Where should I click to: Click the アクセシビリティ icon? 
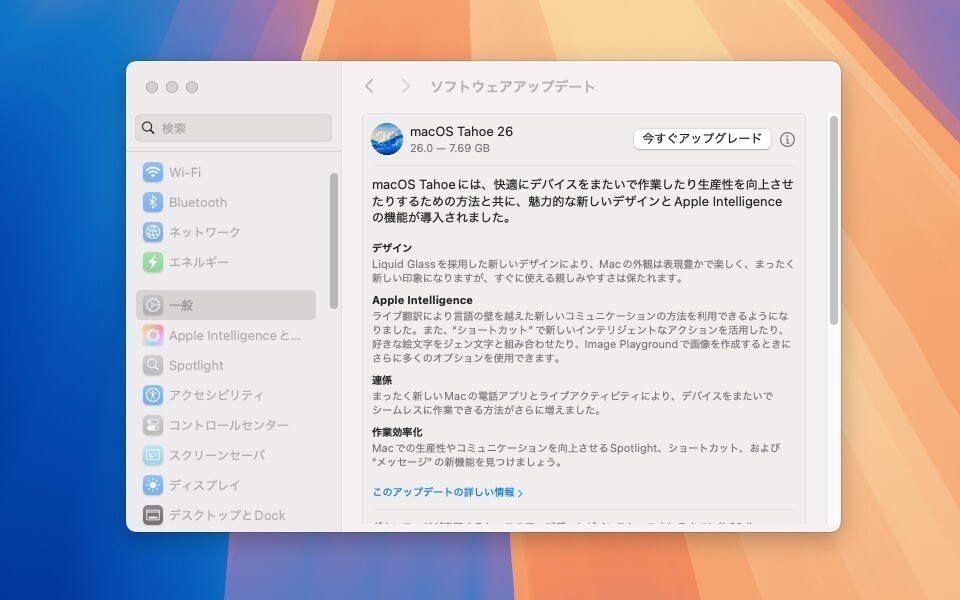(152, 395)
